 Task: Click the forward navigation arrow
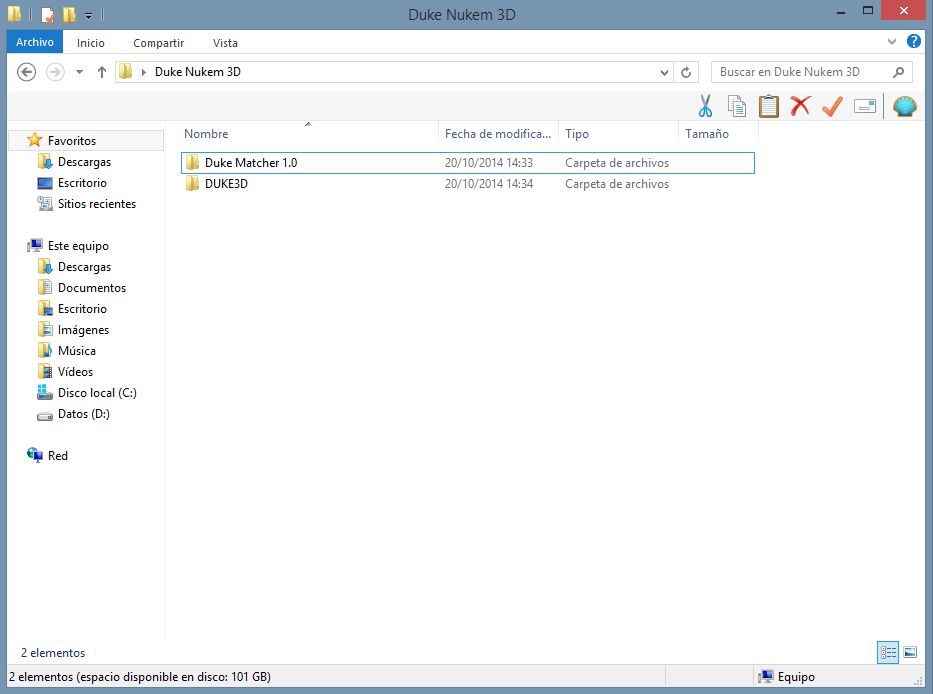55,72
